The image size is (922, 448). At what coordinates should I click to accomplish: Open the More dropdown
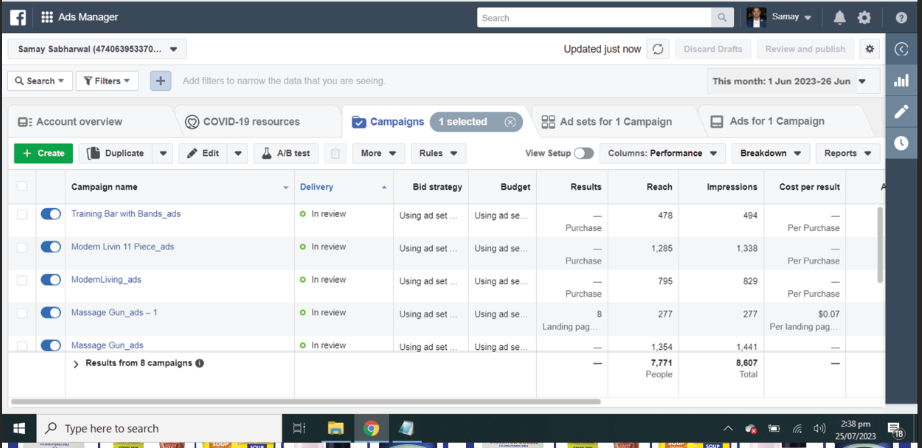(378, 153)
